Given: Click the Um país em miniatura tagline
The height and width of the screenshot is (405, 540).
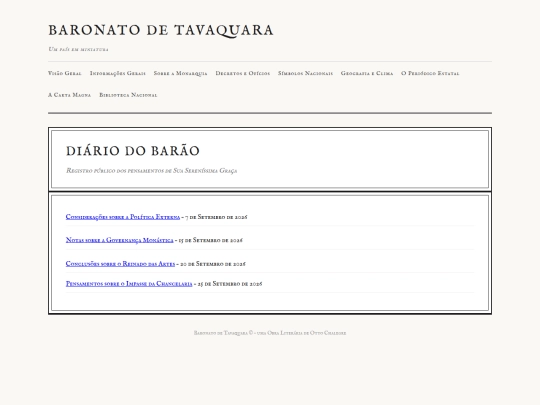Looking at the screenshot, I should [78, 49].
